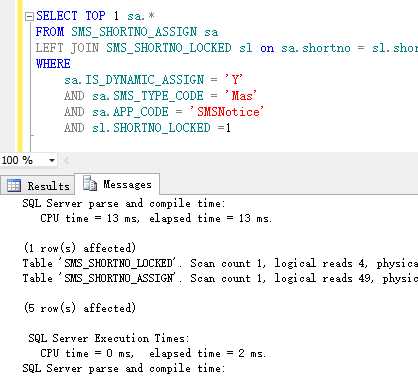This screenshot has height=377, width=418.
Task: Click 'sa.shortno' in the join condition
Action: (316, 48)
